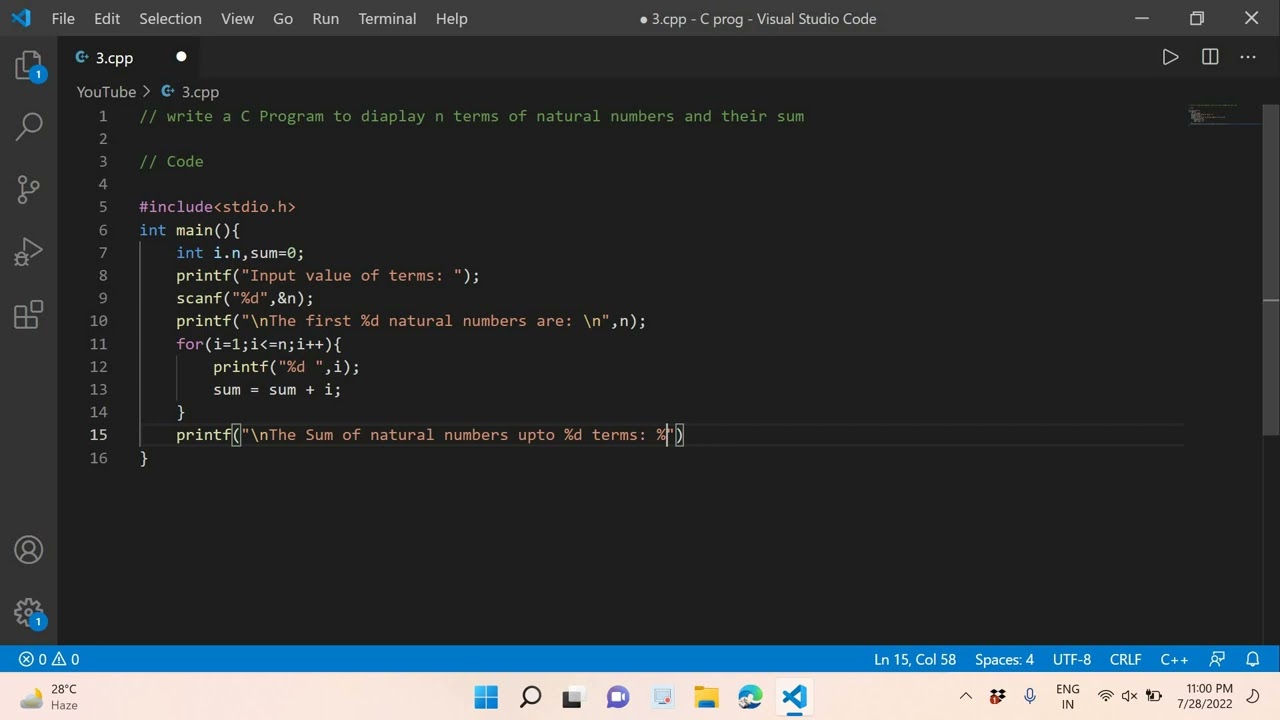Screen dimensions: 1280x720
Task: Open the Run and Debug view
Action: point(29,251)
